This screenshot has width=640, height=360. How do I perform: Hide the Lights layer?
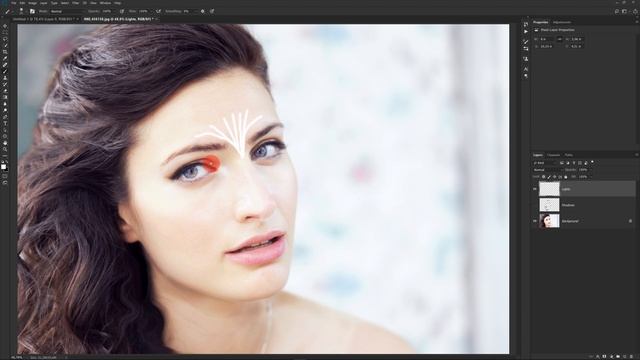click(535, 189)
